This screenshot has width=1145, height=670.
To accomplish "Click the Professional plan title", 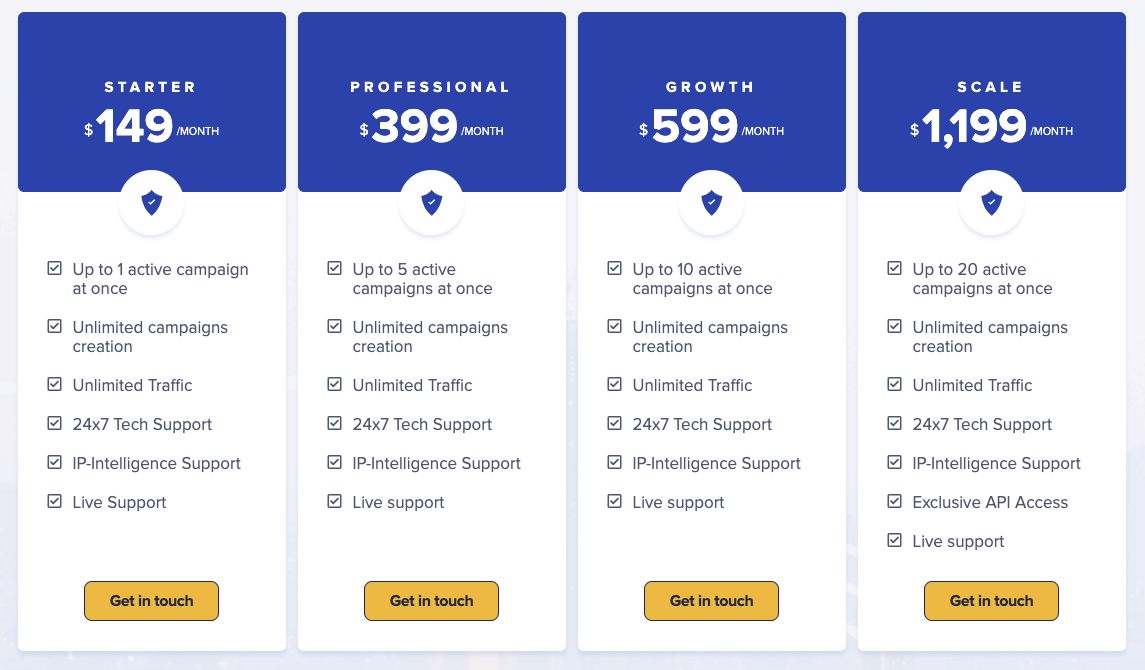I will [431, 87].
